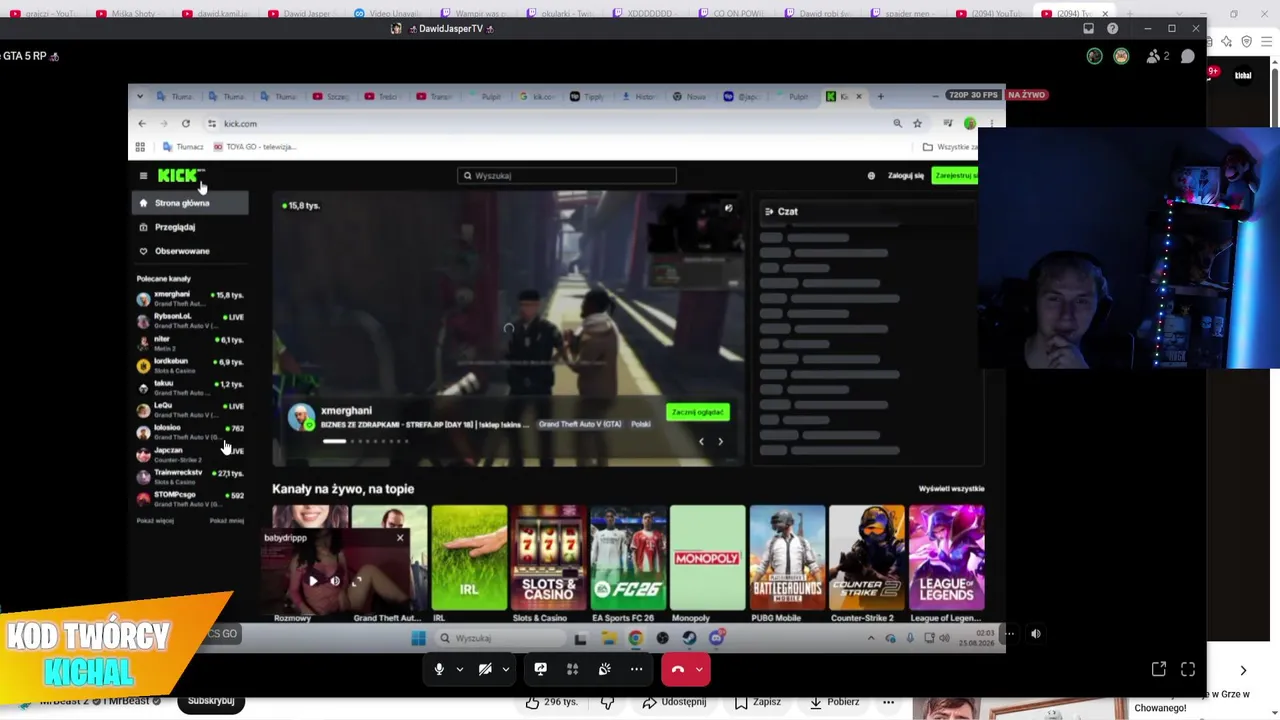Open STOMPcsgo channel in recommended list

pos(190,498)
